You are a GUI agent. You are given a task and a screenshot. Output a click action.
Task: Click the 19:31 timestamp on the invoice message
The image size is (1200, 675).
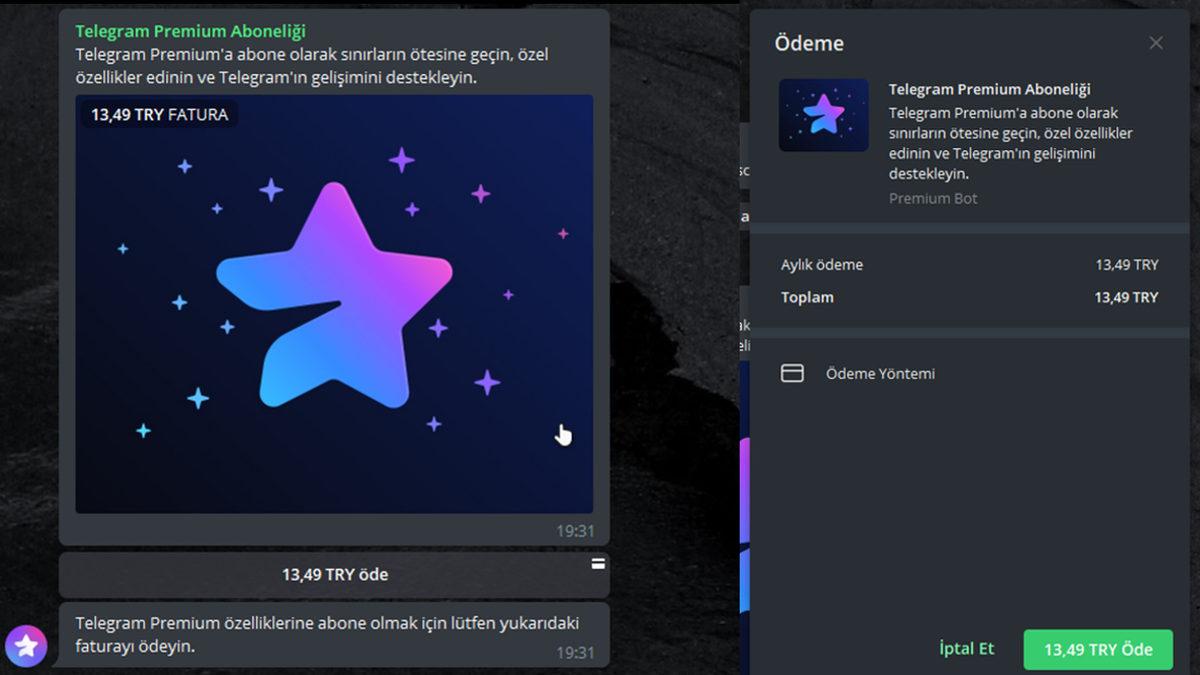577,530
